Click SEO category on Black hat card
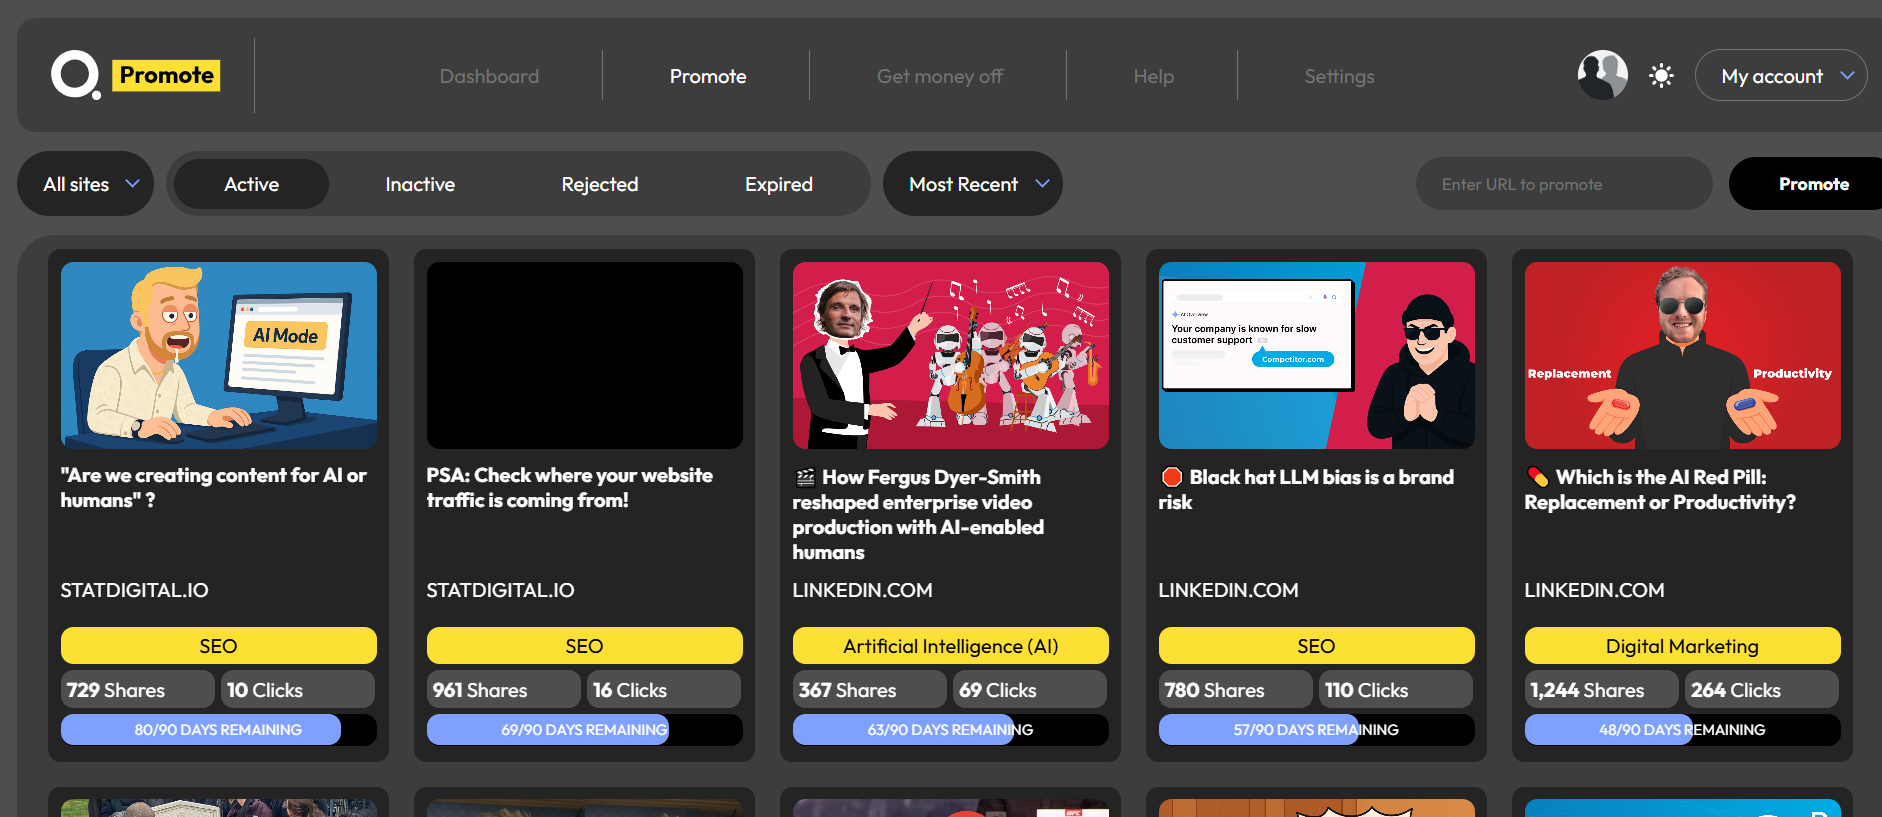The width and height of the screenshot is (1882, 817). point(1317,646)
